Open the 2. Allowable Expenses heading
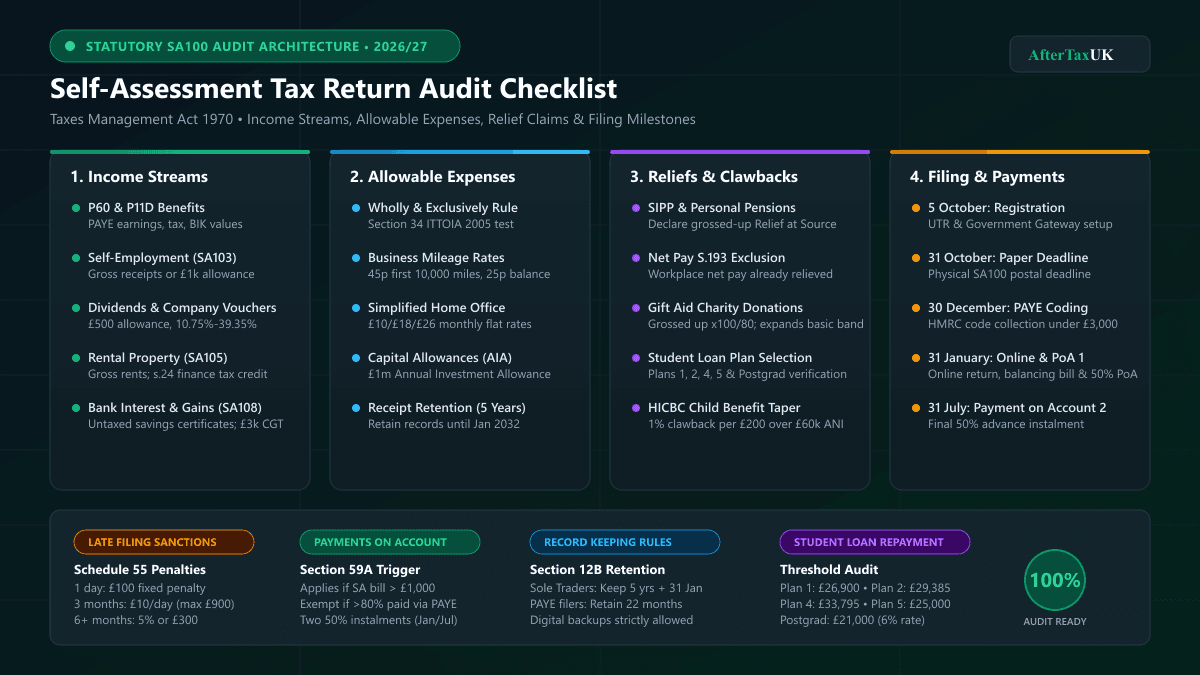Screen dimensions: 1200x675 coord(432,177)
